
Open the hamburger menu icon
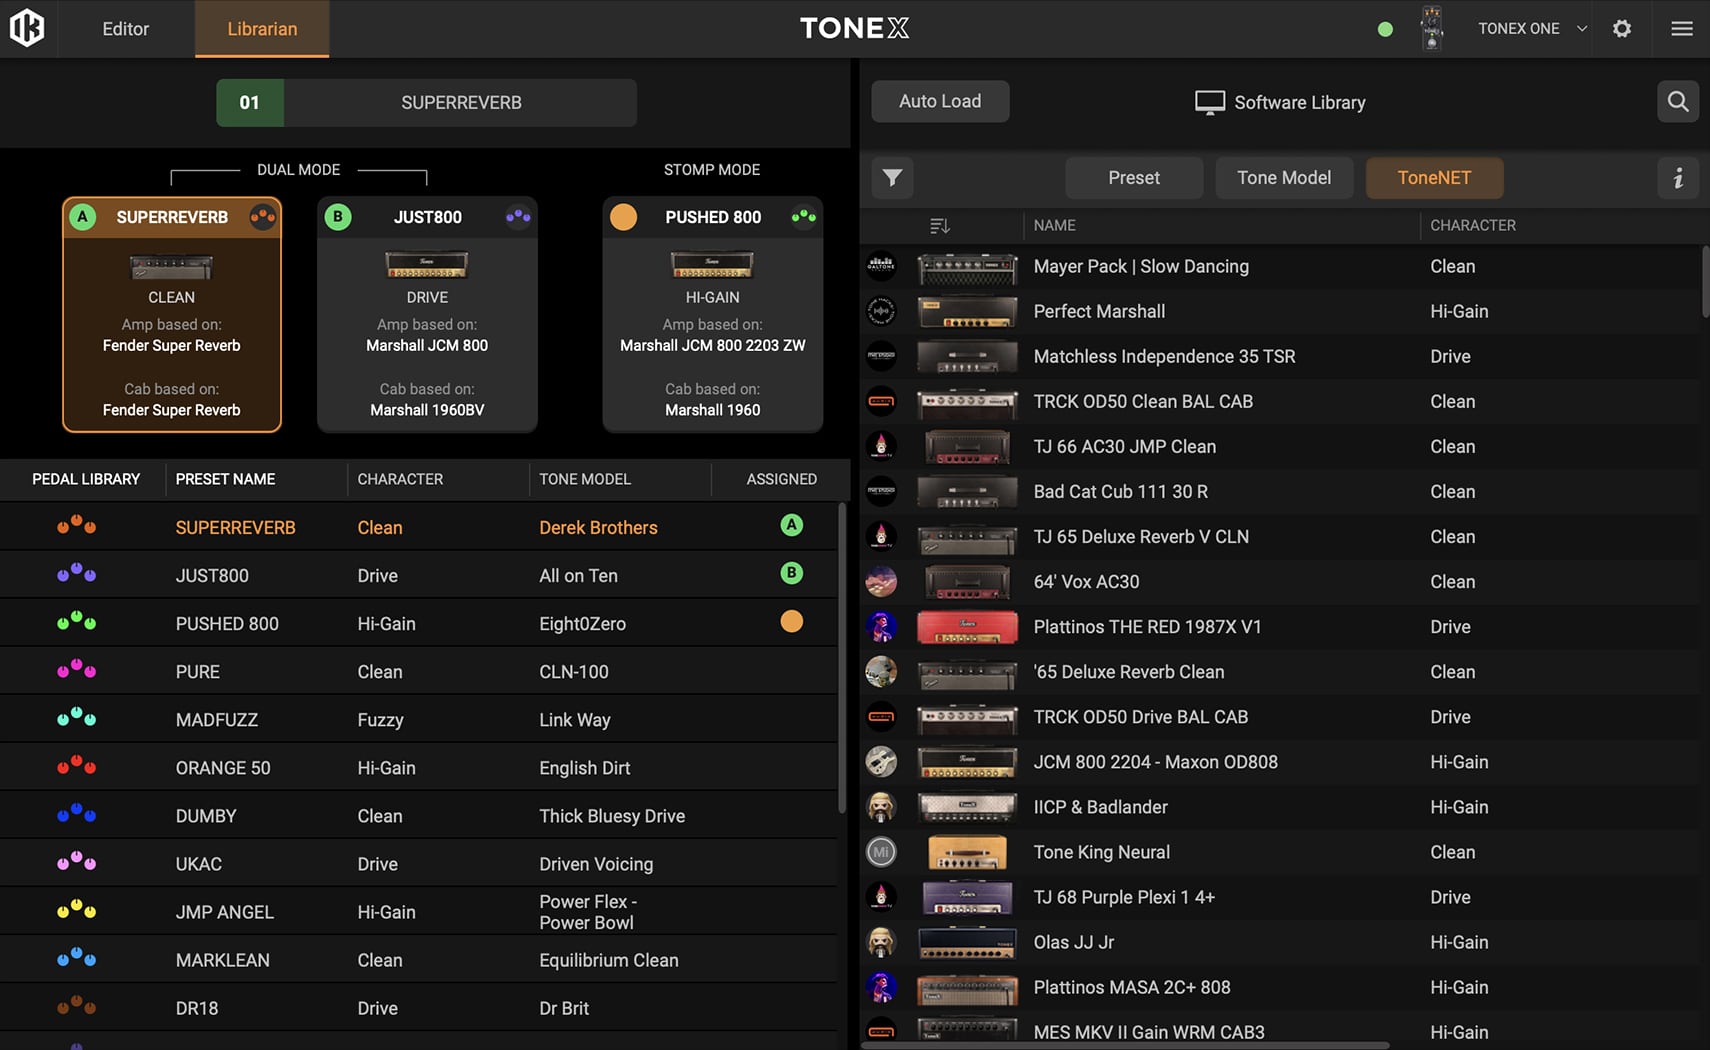[x=1681, y=29]
